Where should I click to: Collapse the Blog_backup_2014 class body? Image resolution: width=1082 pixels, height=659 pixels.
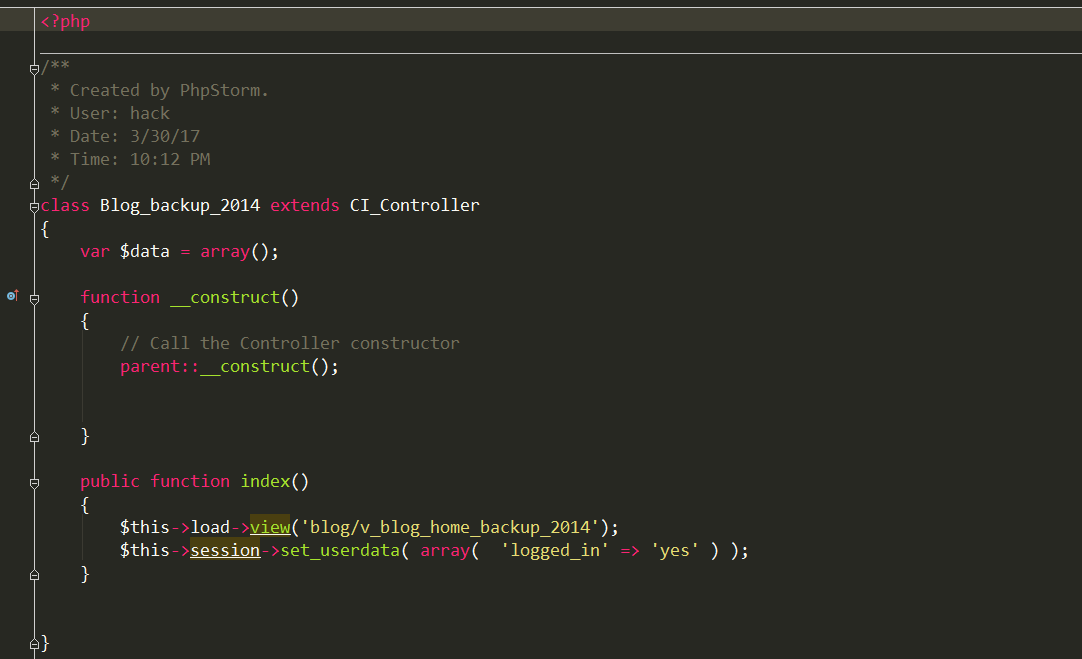[35, 206]
